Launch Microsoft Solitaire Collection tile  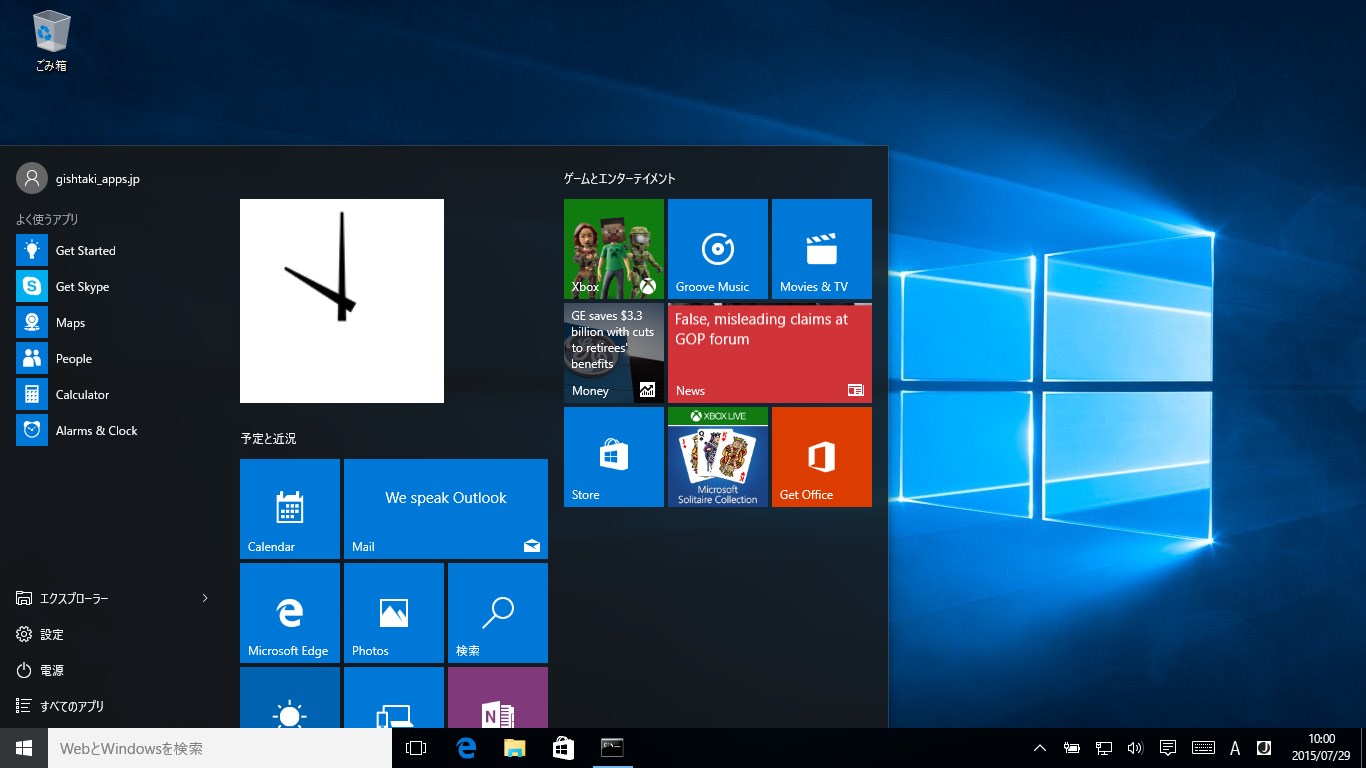[x=718, y=457]
